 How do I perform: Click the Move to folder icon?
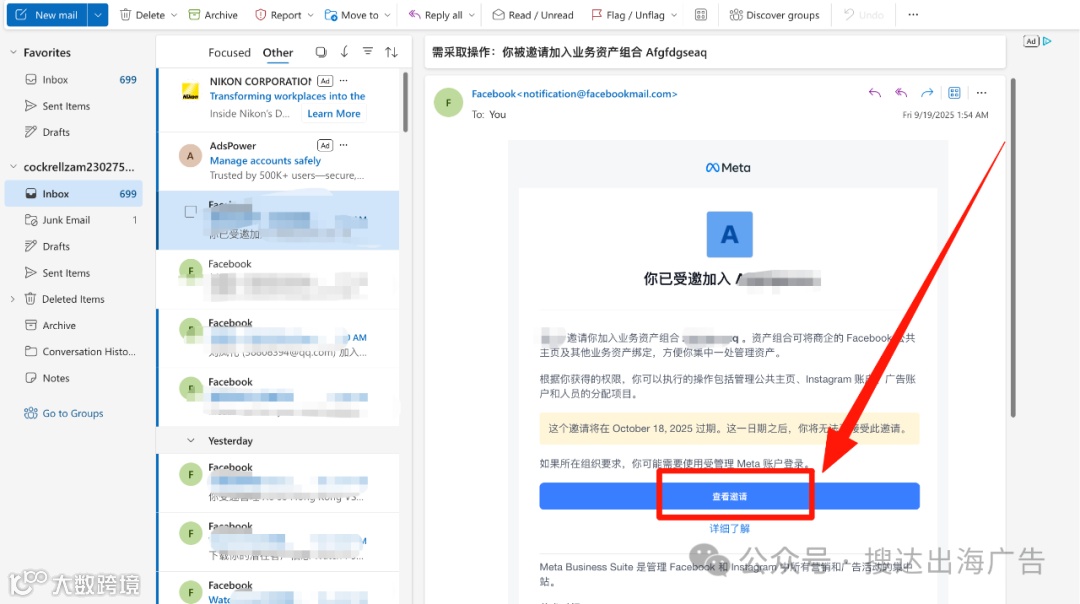click(331, 14)
